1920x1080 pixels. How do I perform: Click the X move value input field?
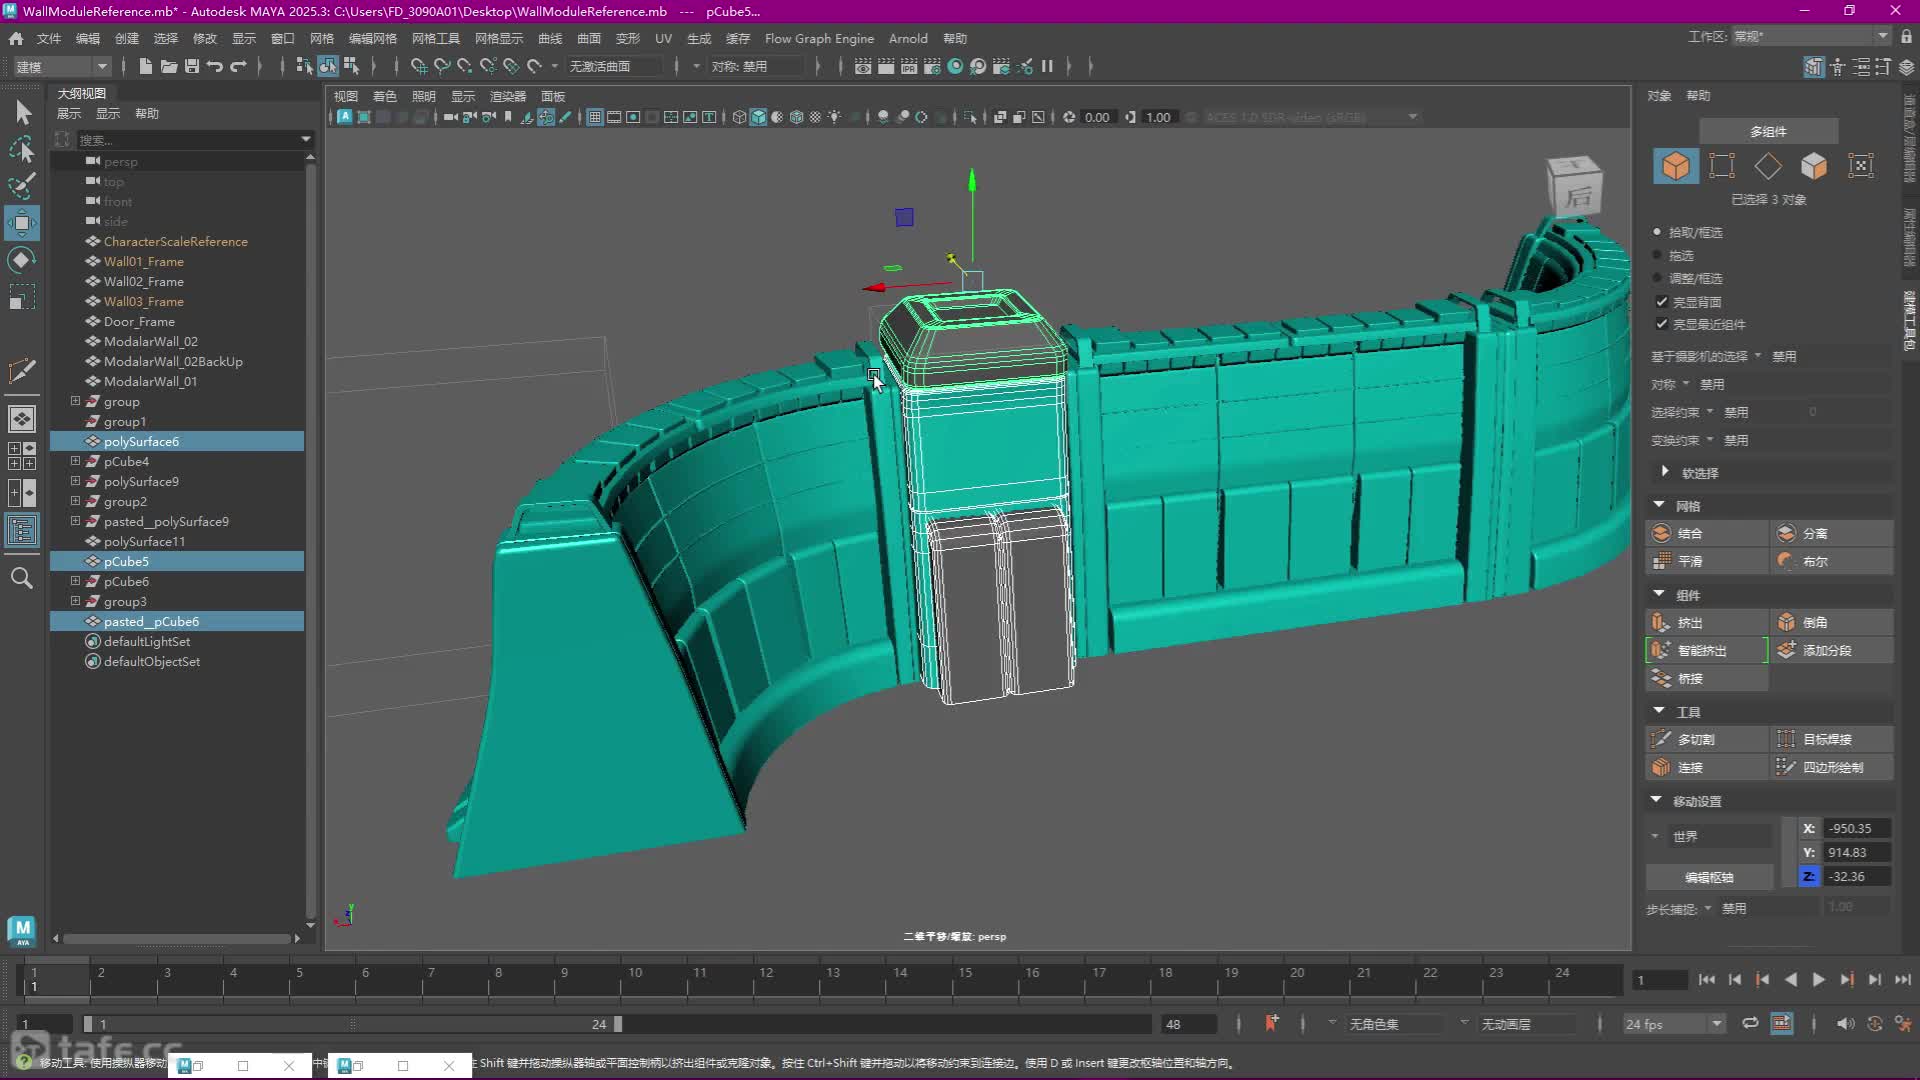pos(1856,828)
